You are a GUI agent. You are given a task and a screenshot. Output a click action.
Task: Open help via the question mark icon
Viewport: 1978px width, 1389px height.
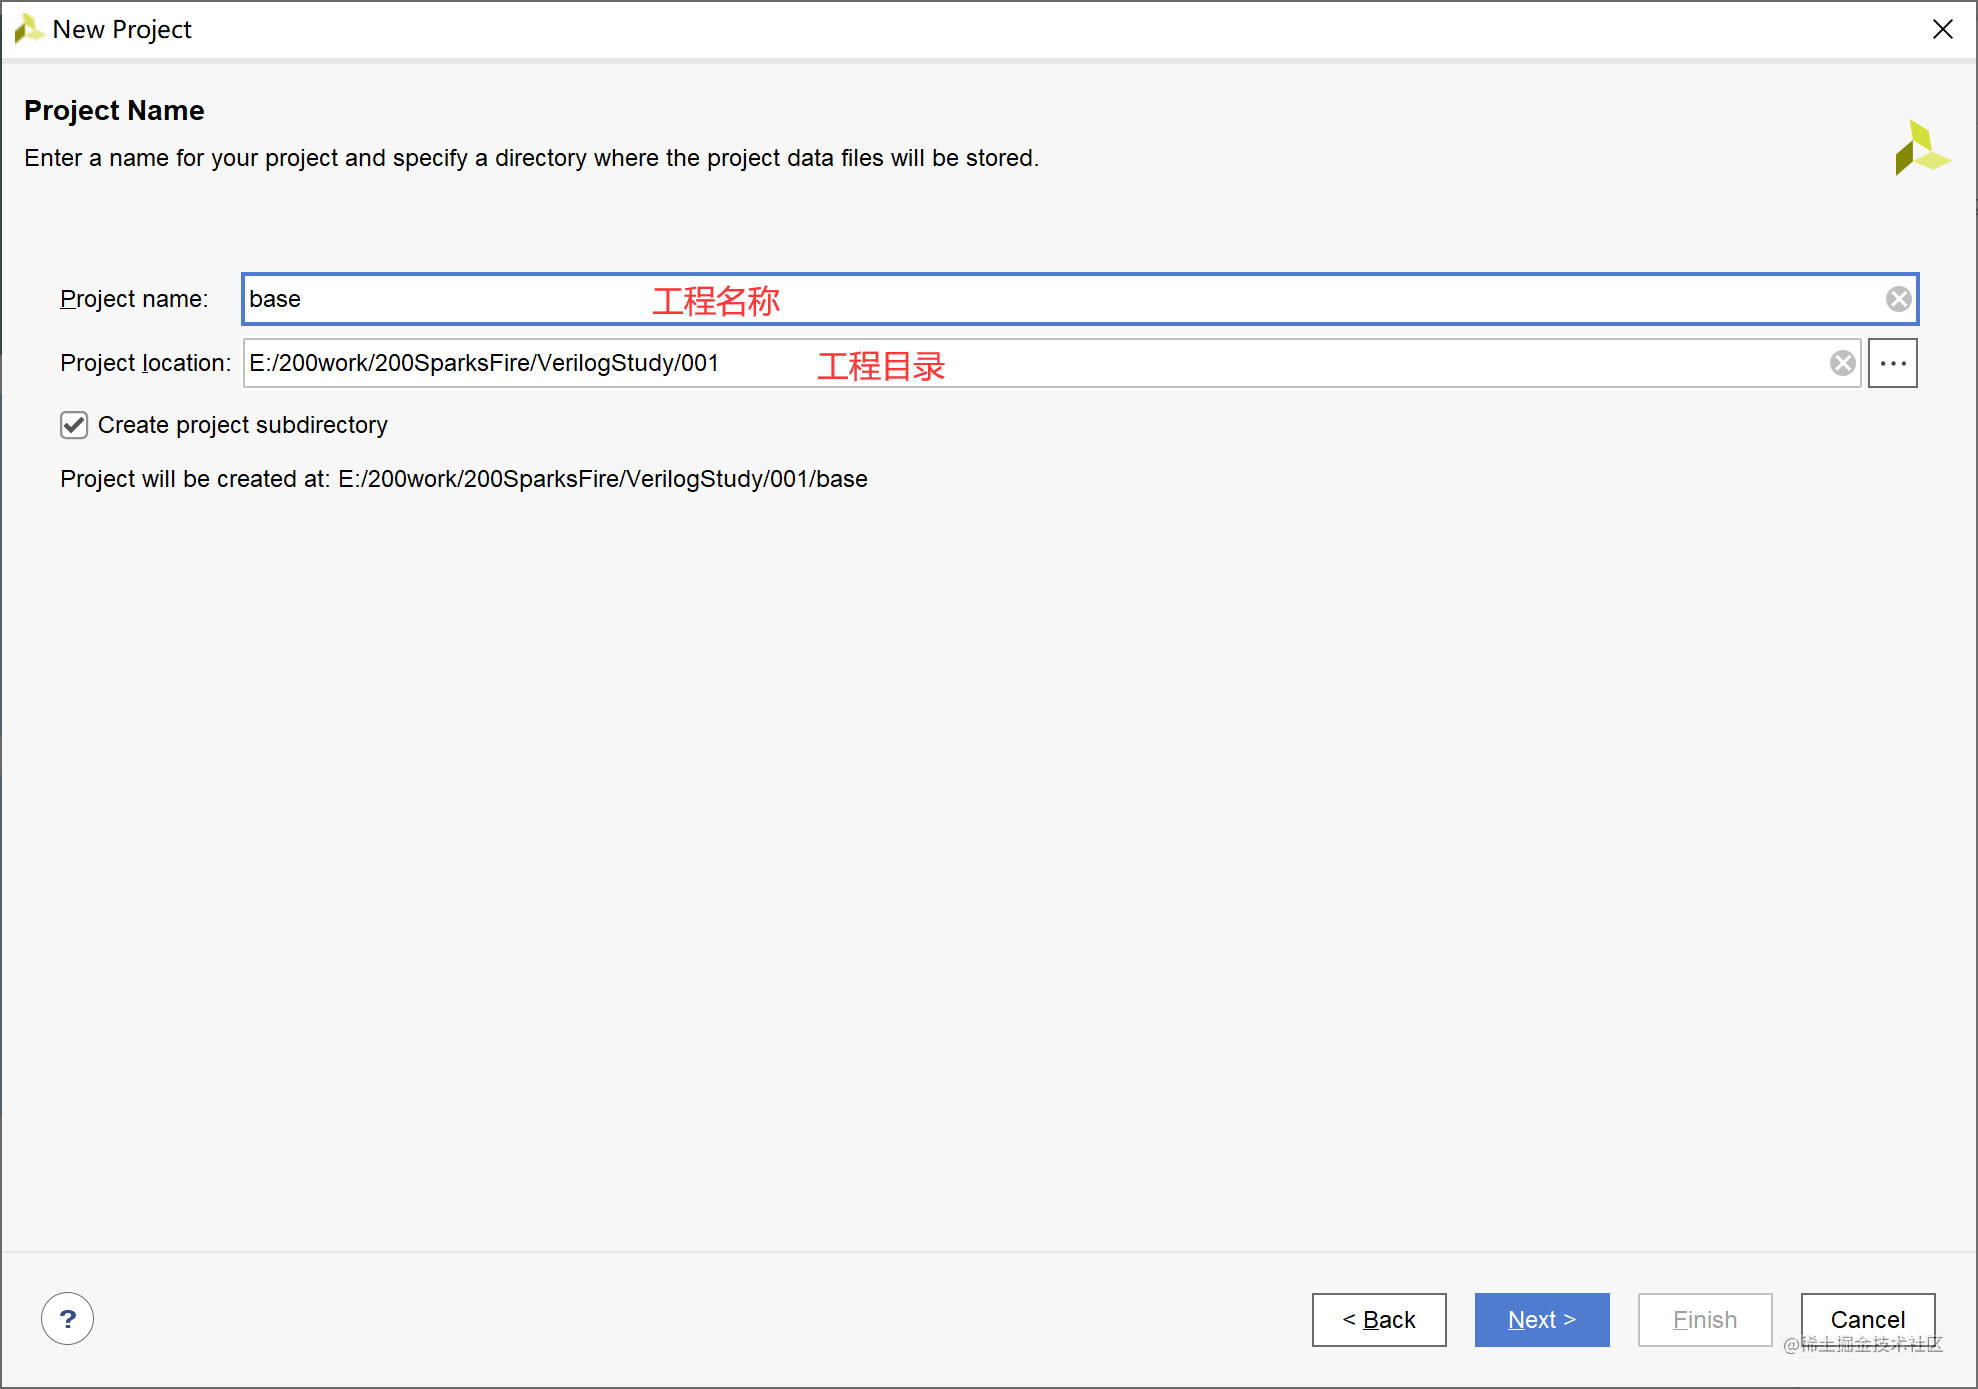click(67, 1319)
